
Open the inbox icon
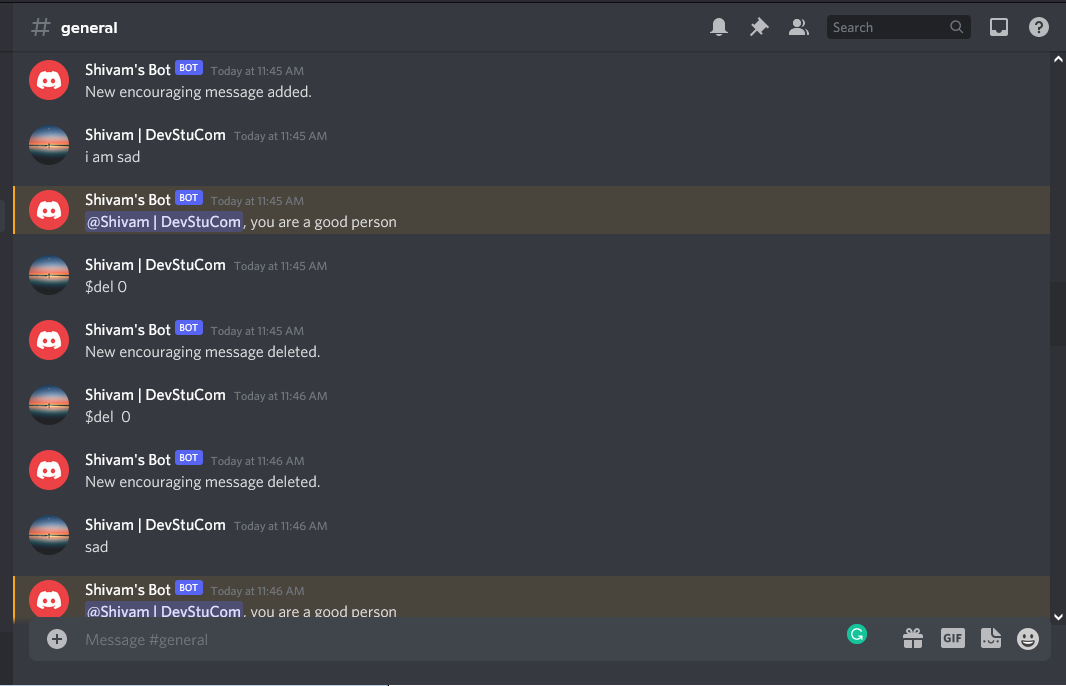click(999, 27)
